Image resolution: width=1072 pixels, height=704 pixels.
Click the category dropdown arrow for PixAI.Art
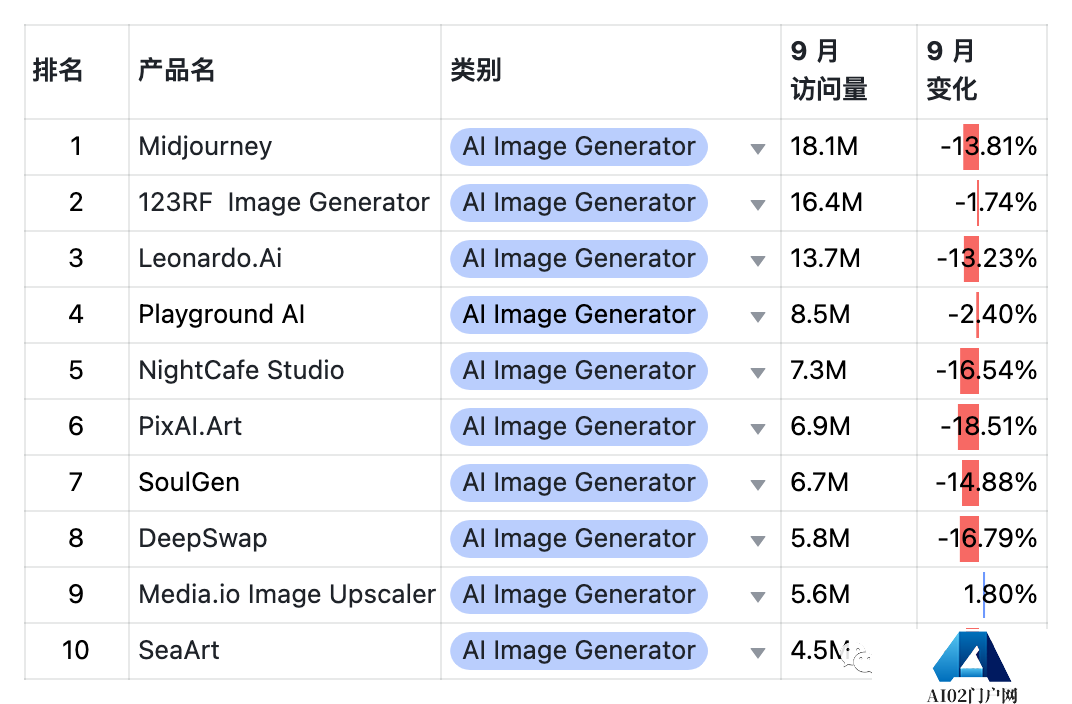pyautogui.click(x=757, y=429)
